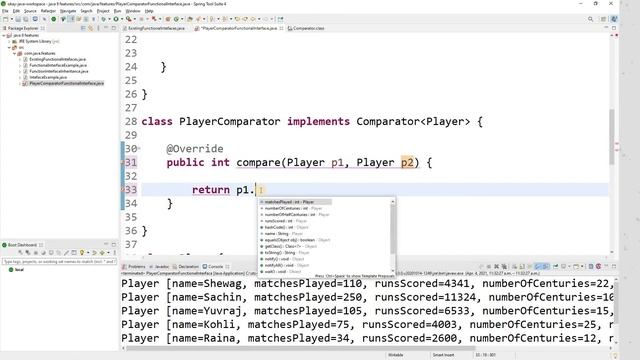Image resolution: width=640 pixels, height=360 pixels.
Task: Click the Boot Dashboard filter input field
Action: click(x=60, y=261)
